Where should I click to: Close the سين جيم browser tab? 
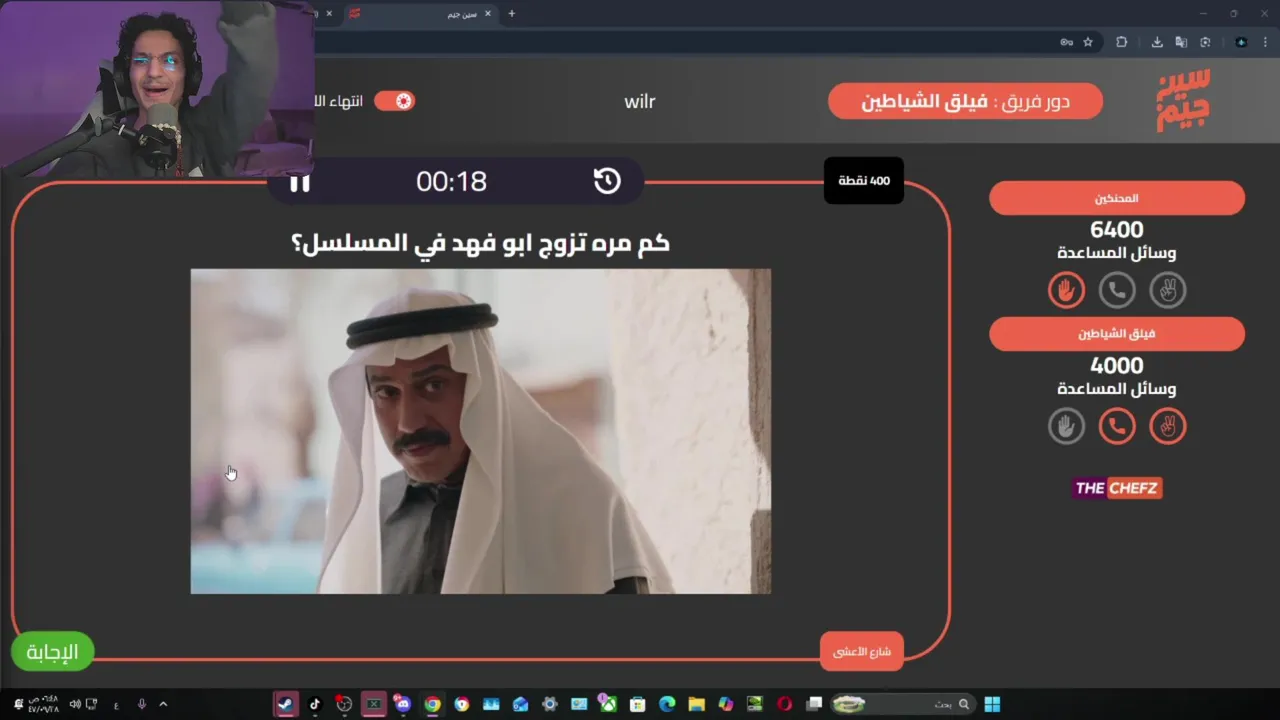pyautogui.click(x=488, y=14)
